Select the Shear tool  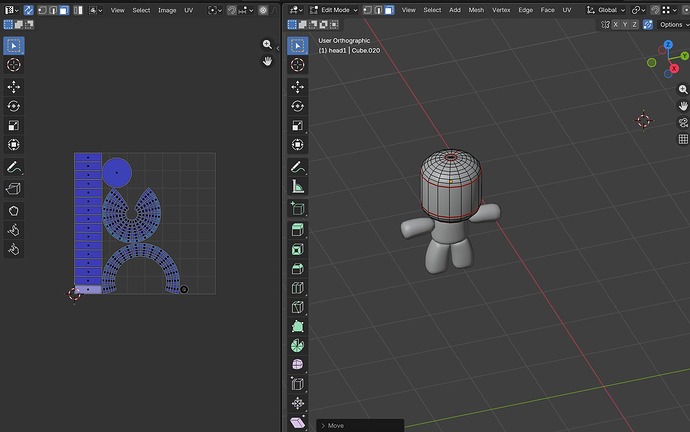click(x=297, y=423)
